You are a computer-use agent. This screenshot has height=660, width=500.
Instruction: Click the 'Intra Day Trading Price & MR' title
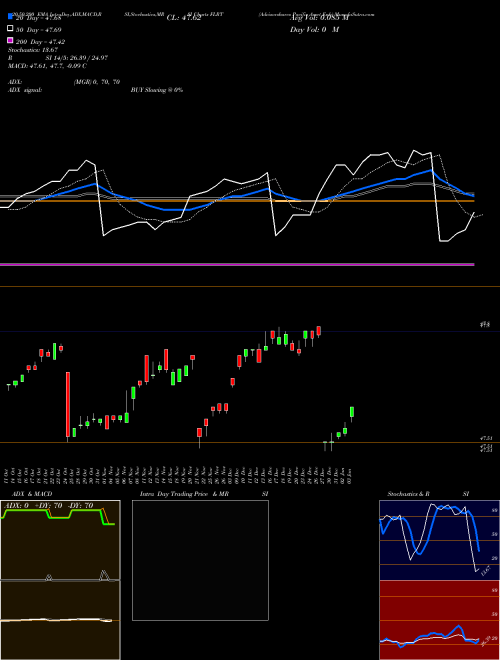pyautogui.click(x=184, y=494)
